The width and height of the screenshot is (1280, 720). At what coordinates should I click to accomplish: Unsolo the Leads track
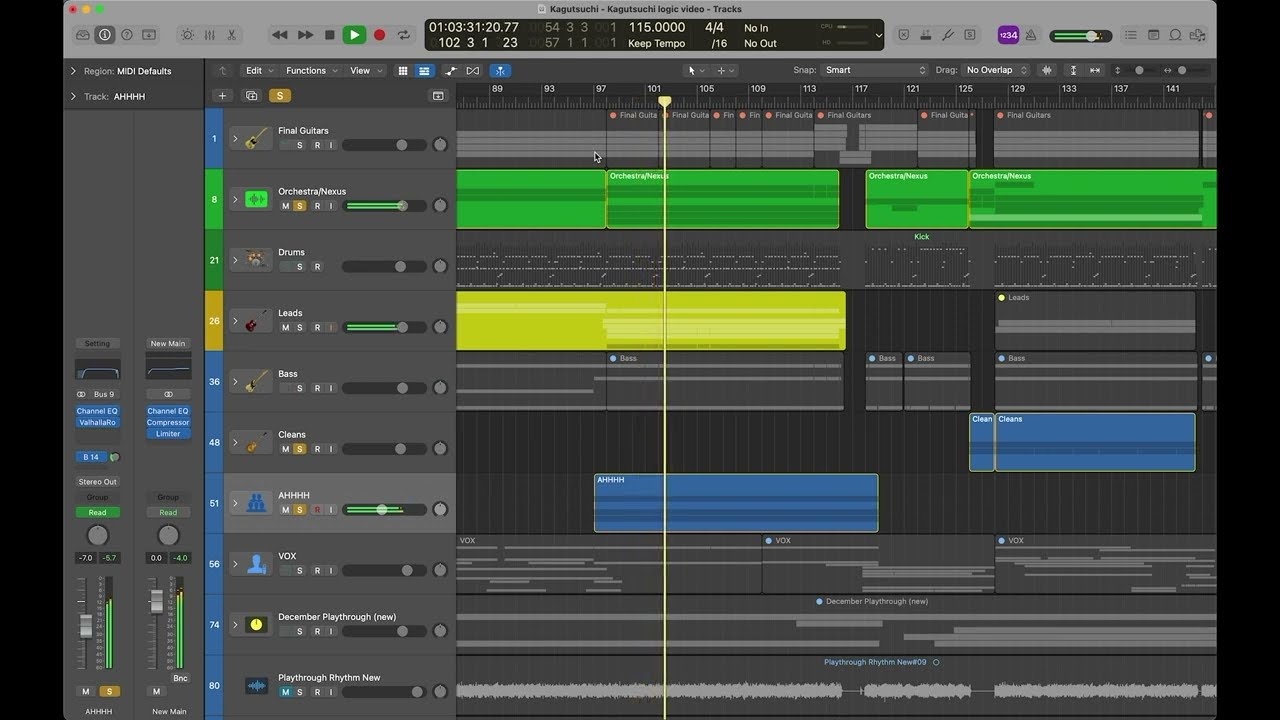(x=300, y=328)
